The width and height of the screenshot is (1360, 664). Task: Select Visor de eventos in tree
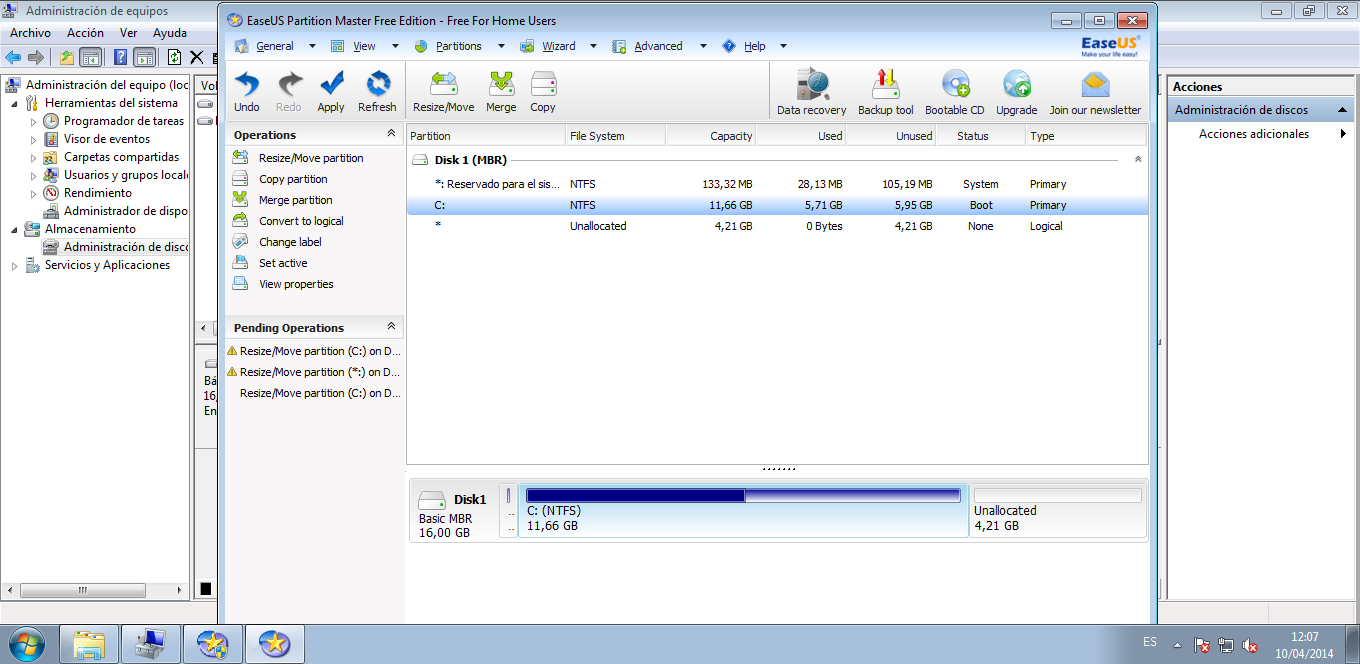(x=107, y=139)
